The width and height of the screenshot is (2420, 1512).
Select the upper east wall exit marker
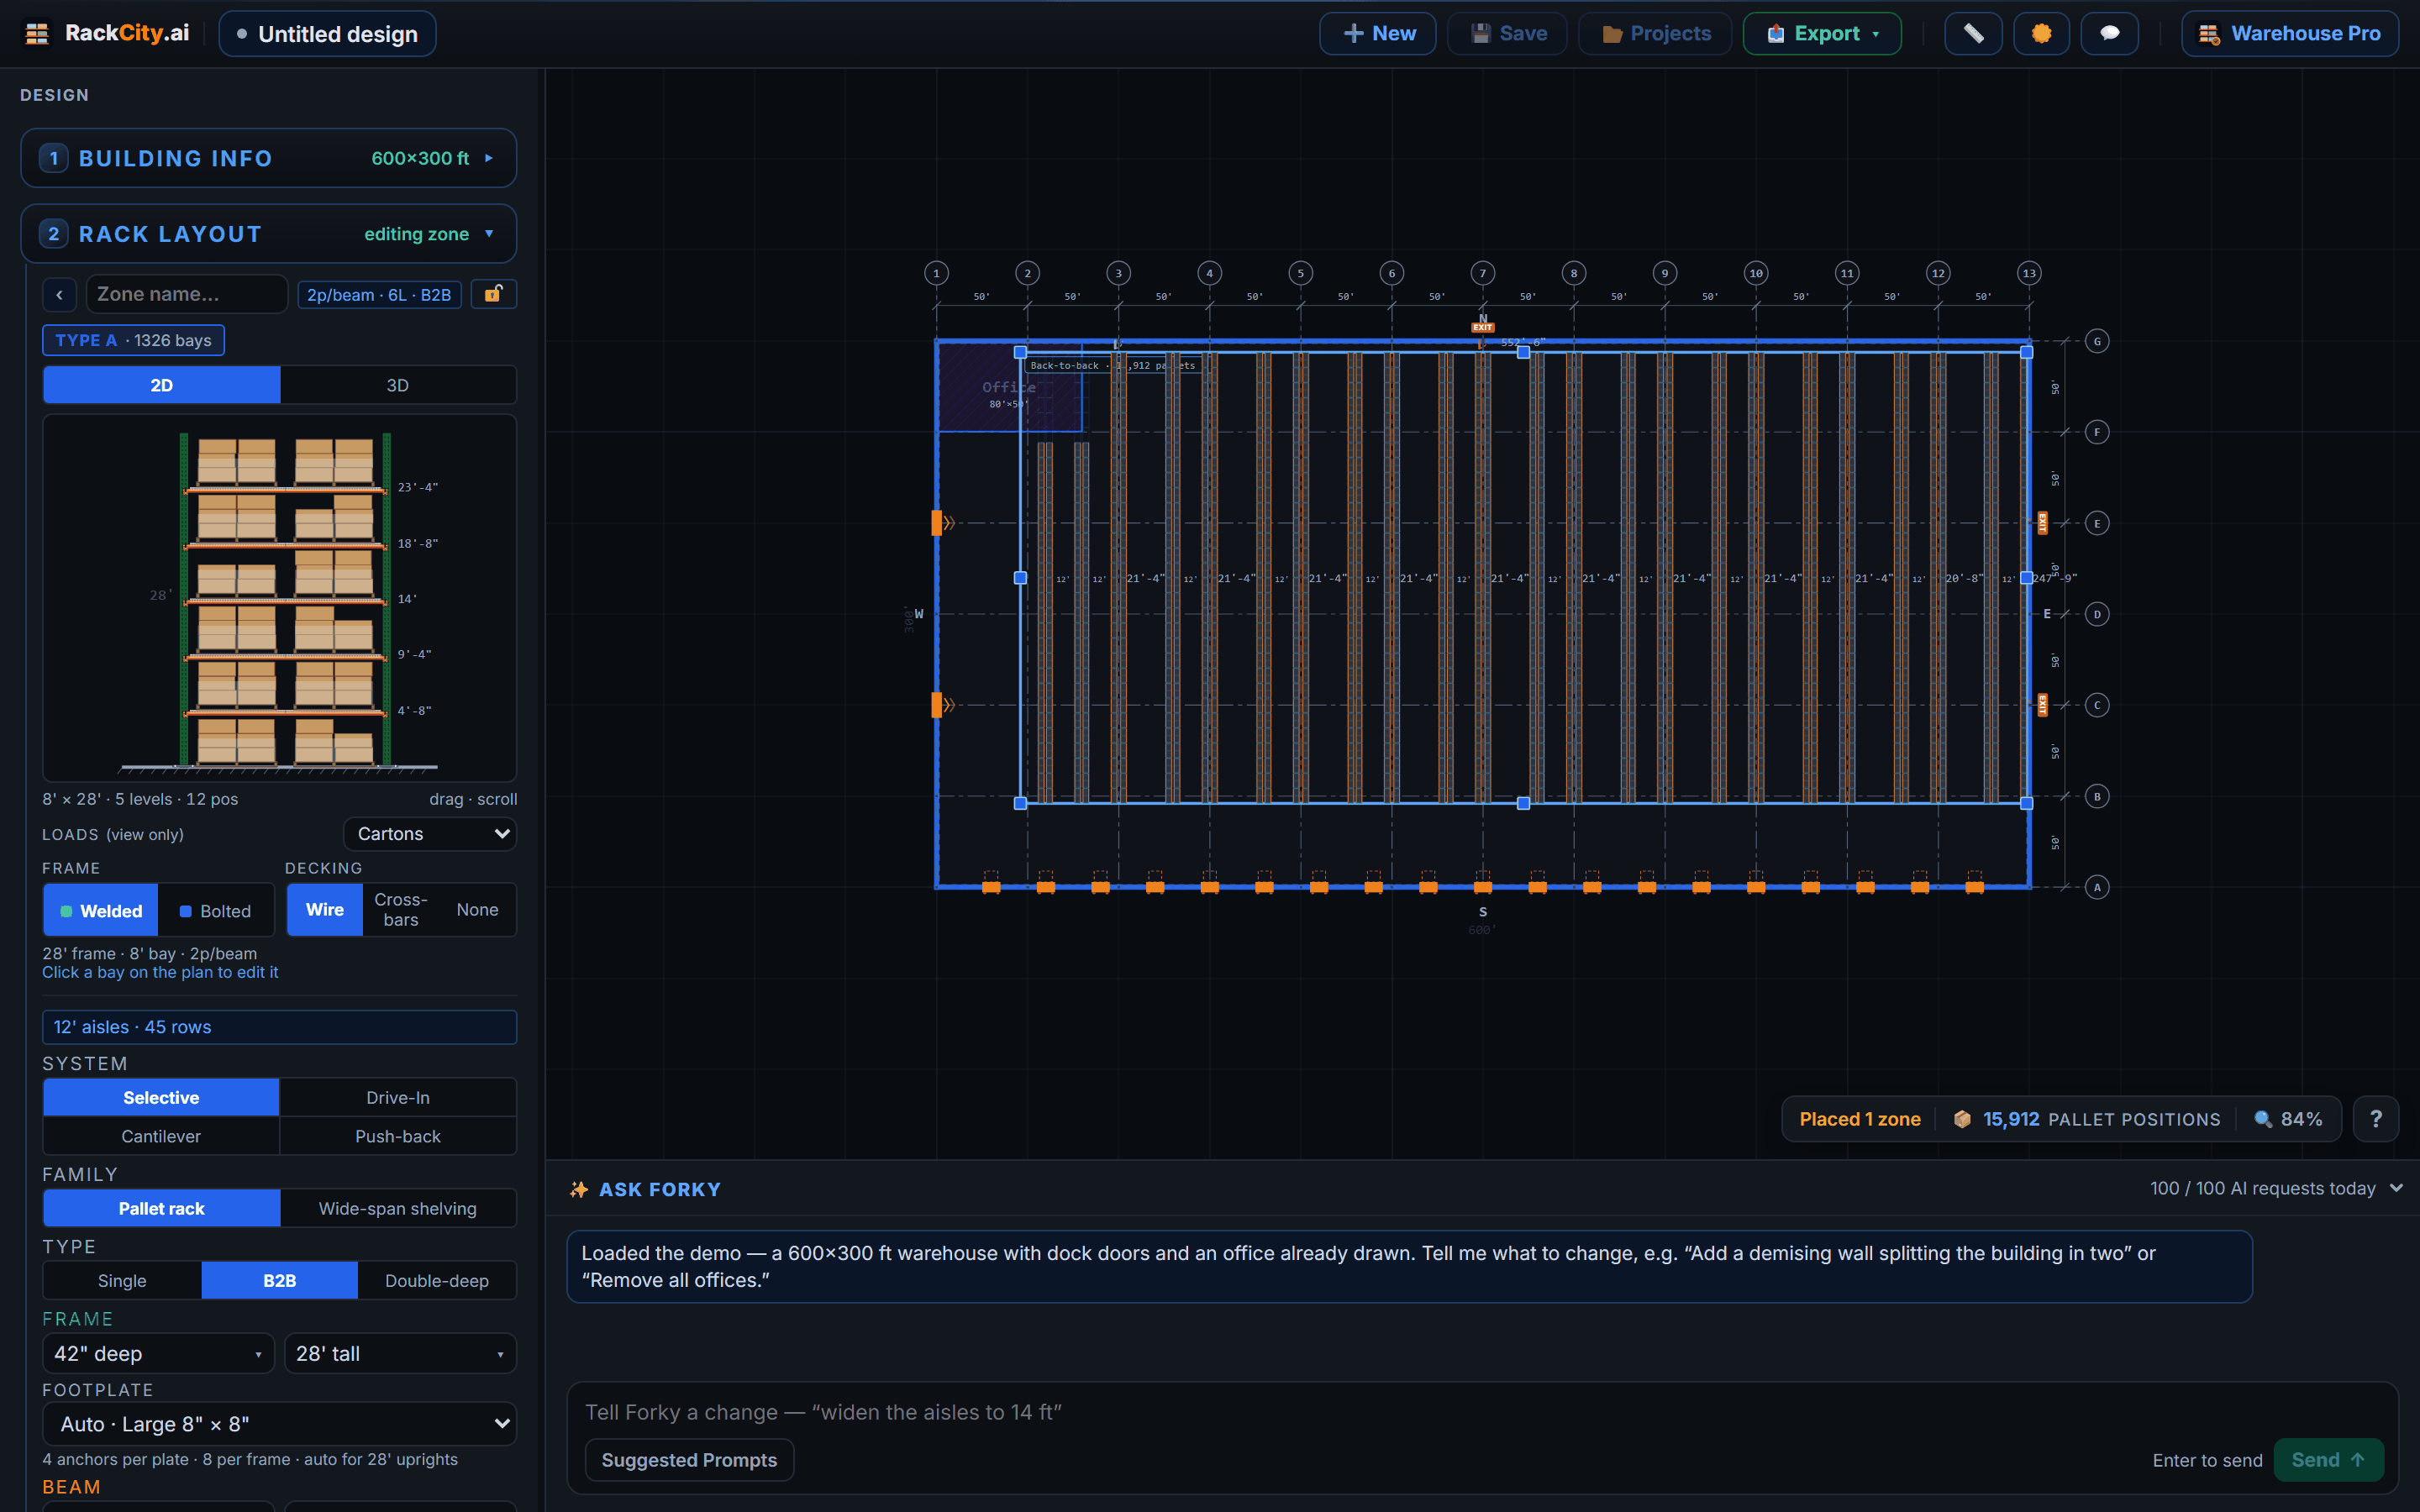click(2043, 522)
